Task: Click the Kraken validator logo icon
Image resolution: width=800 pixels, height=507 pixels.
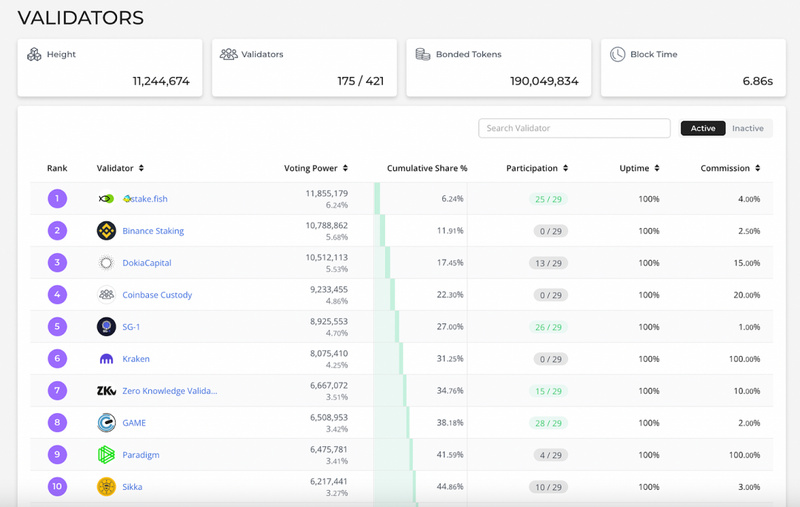Action: pos(106,359)
